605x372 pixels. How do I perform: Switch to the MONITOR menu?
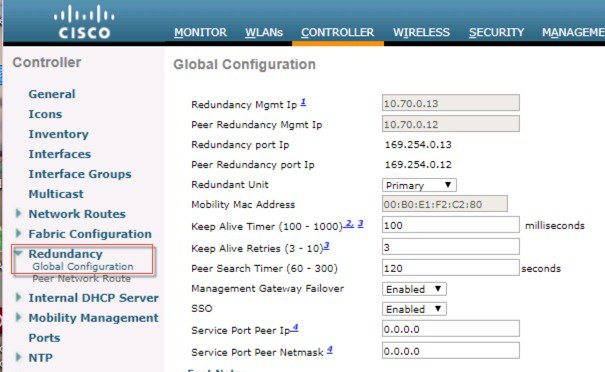coord(200,32)
